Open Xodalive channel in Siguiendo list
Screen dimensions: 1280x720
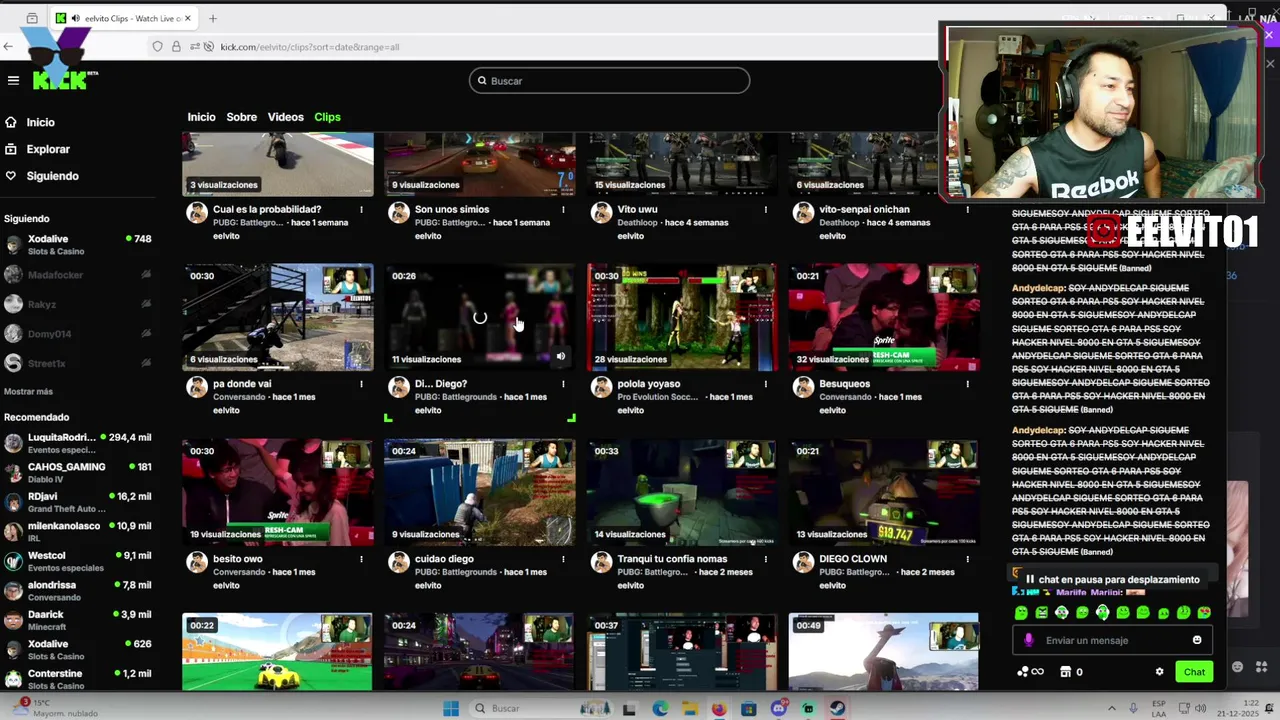(77, 245)
